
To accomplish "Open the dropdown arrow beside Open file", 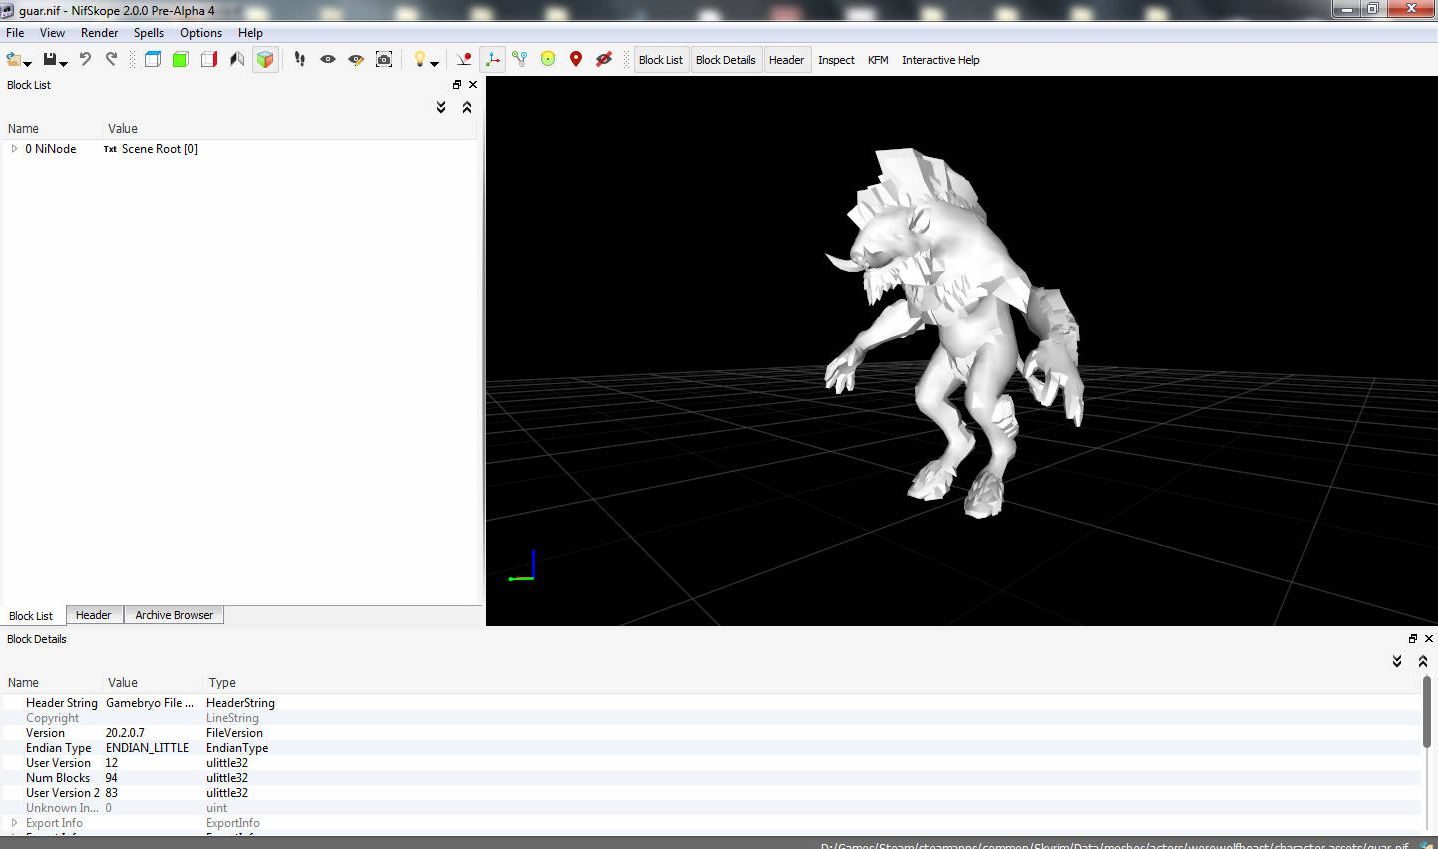I will click(28, 64).
